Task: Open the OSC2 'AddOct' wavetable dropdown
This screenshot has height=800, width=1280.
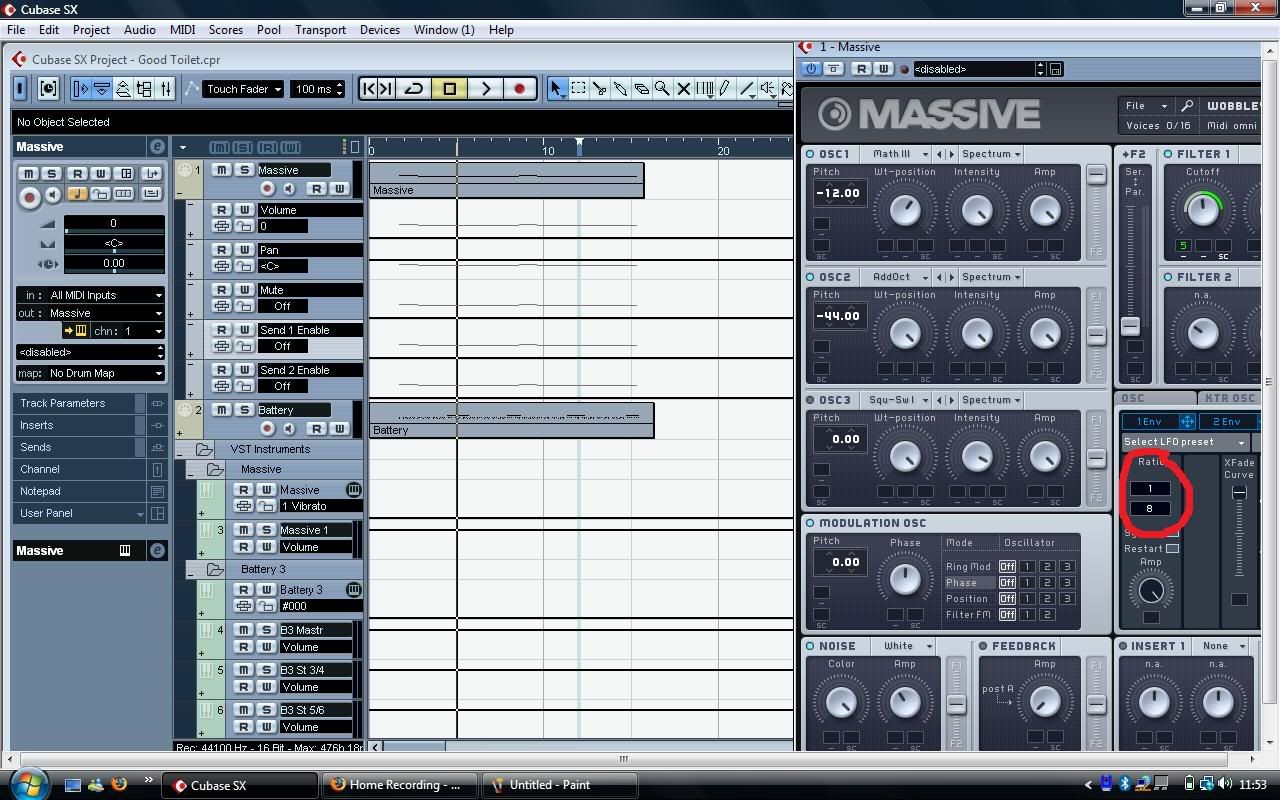Action: (x=898, y=277)
